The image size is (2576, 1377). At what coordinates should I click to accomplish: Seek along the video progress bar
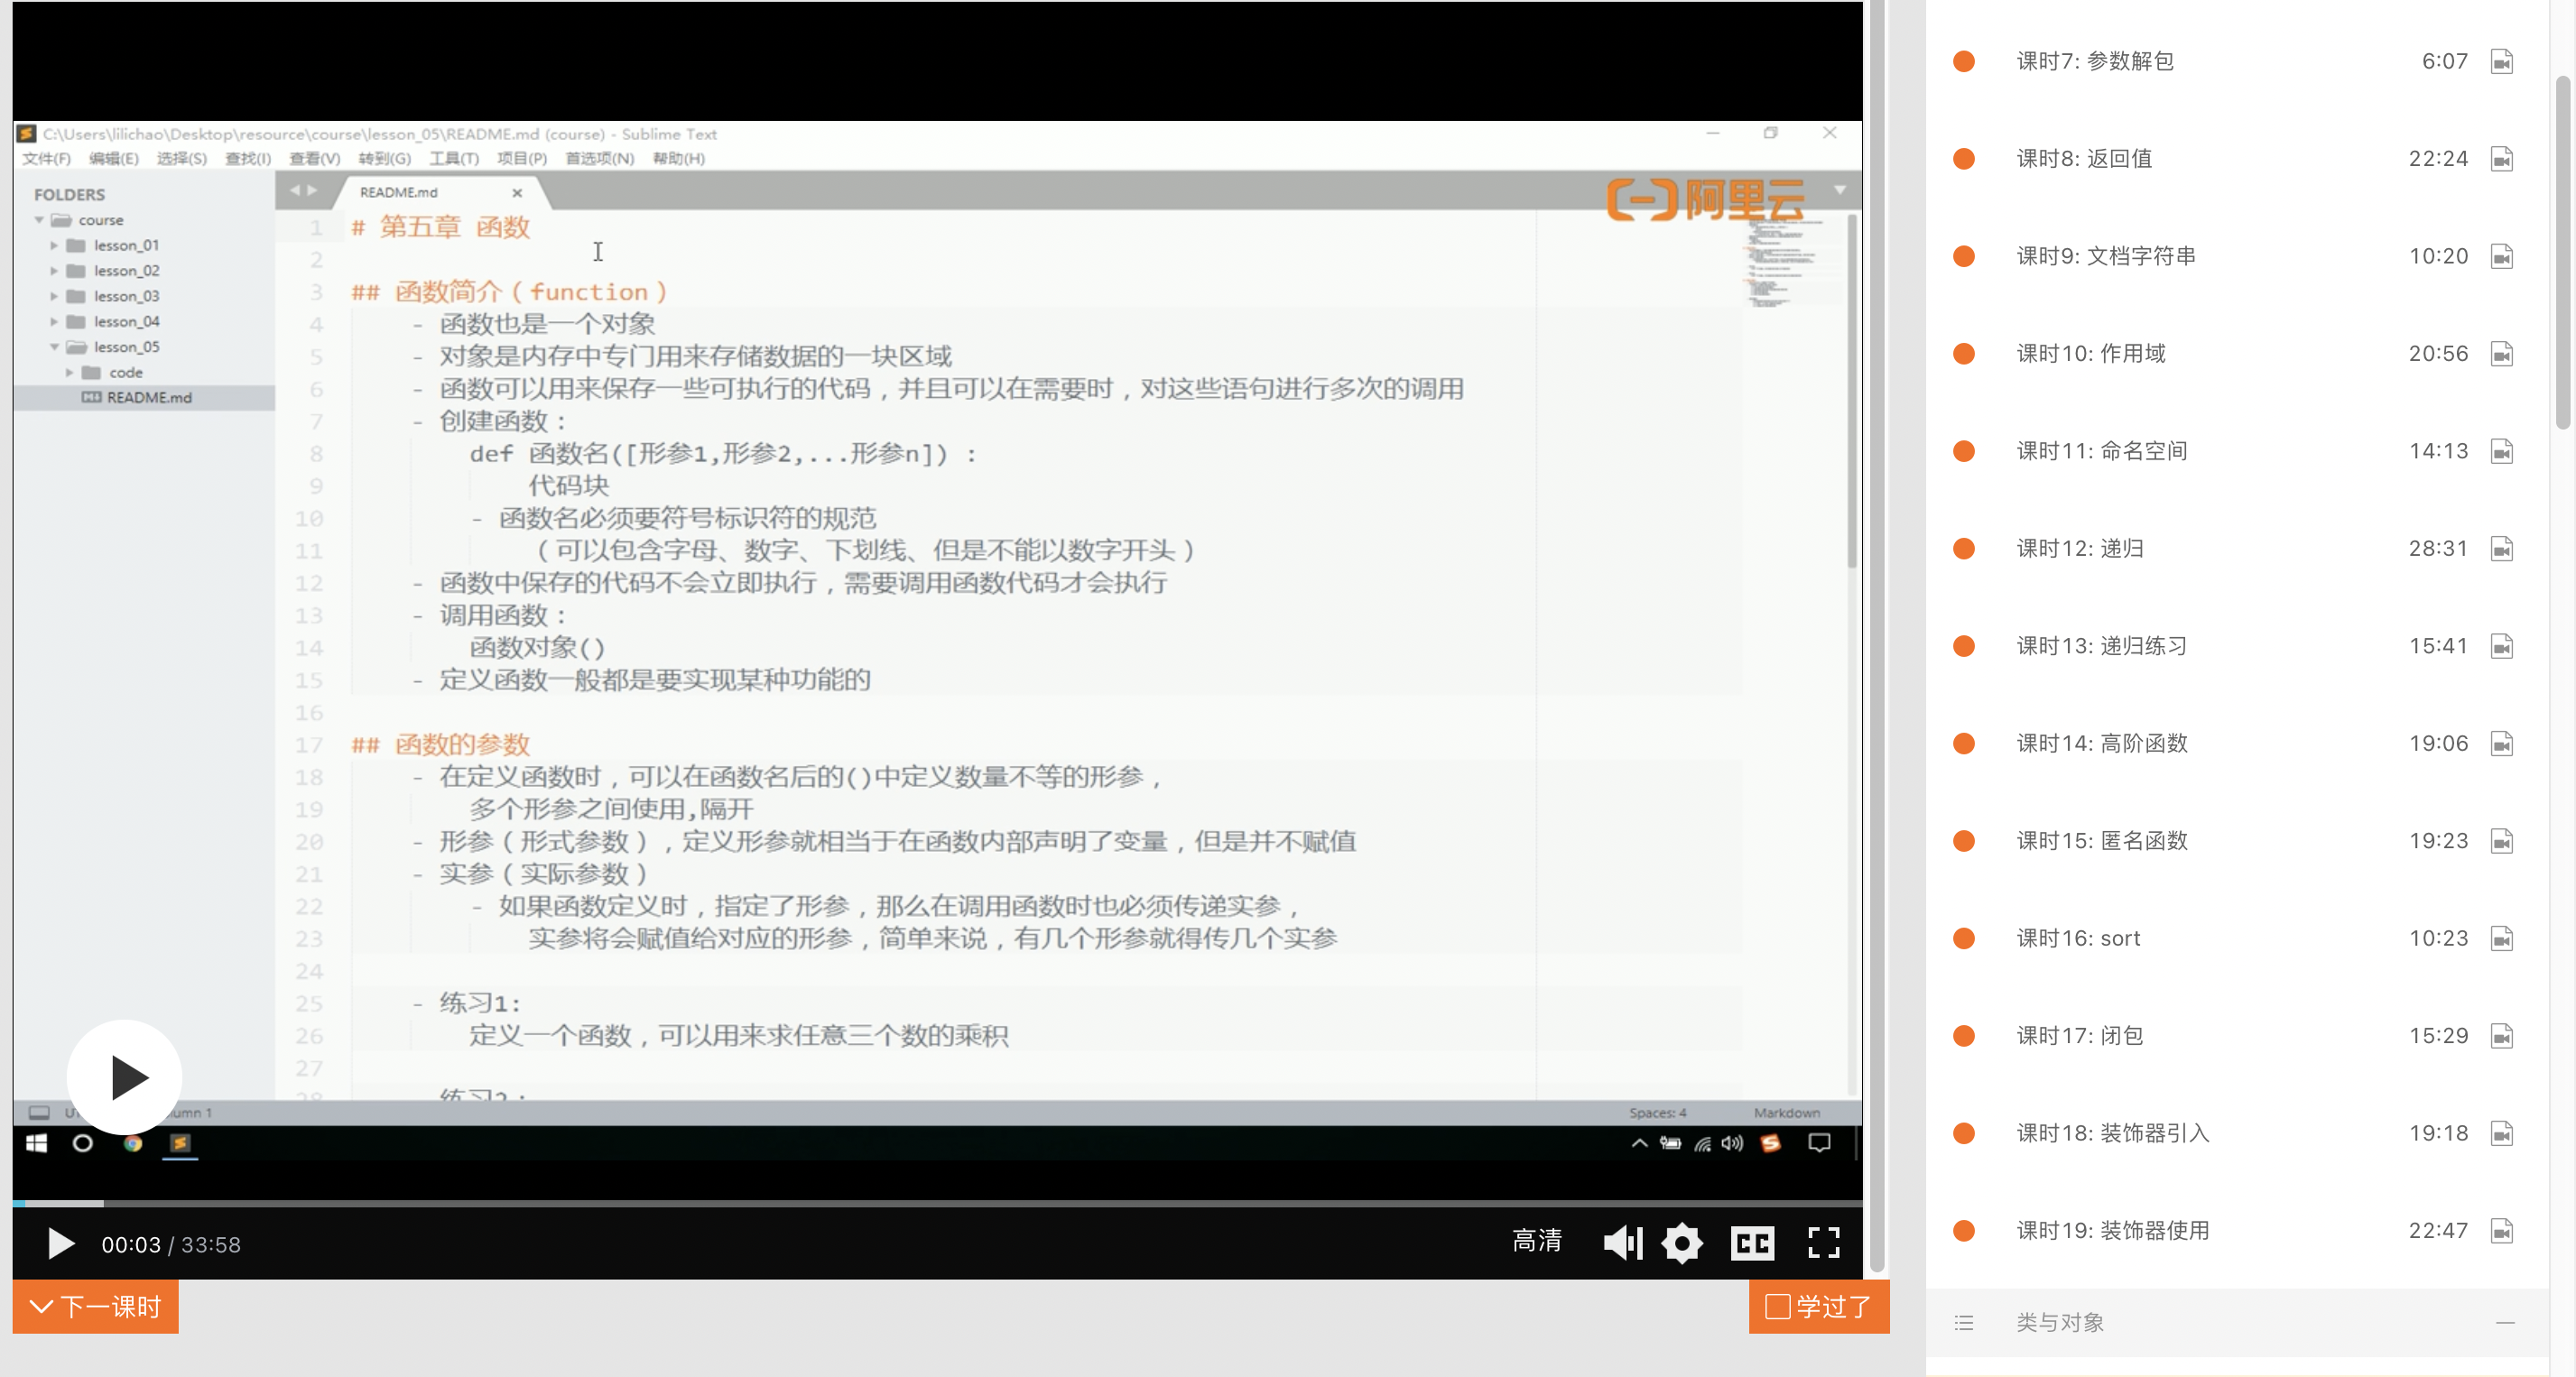tap(937, 1203)
